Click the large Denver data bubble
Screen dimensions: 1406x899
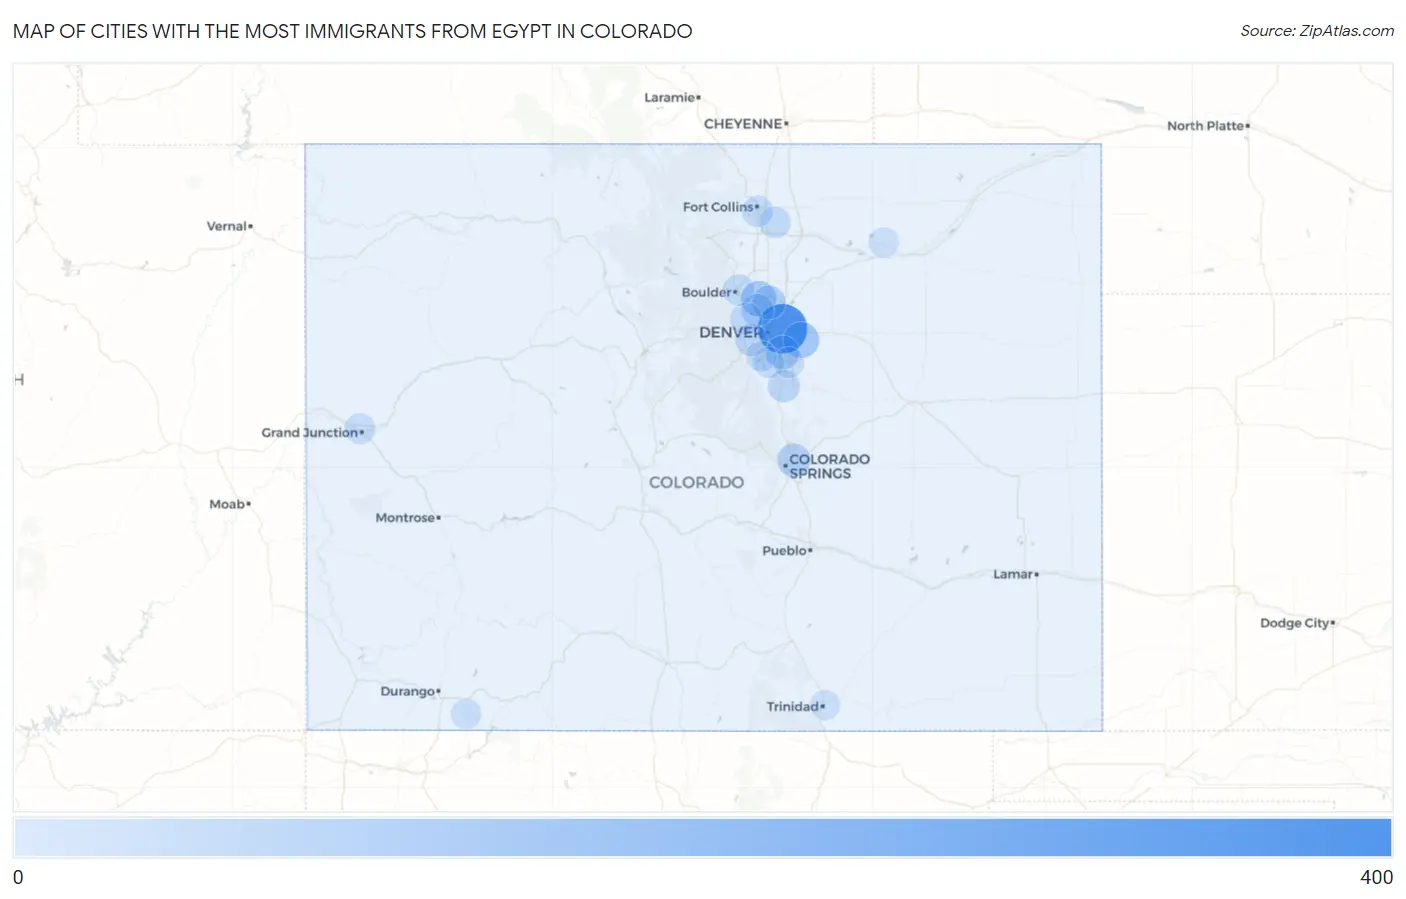point(782,328)
